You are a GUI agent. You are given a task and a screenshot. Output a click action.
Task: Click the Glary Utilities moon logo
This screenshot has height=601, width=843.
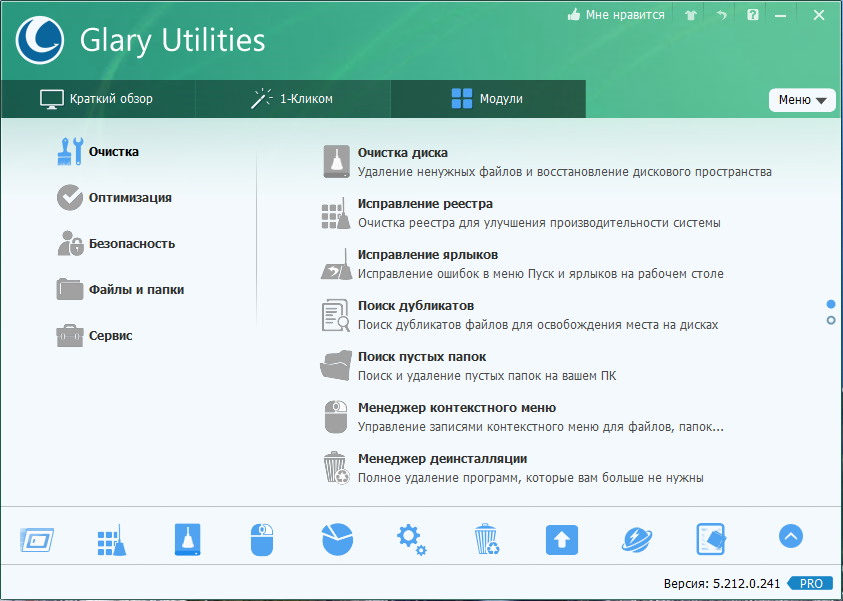point(40,40)
